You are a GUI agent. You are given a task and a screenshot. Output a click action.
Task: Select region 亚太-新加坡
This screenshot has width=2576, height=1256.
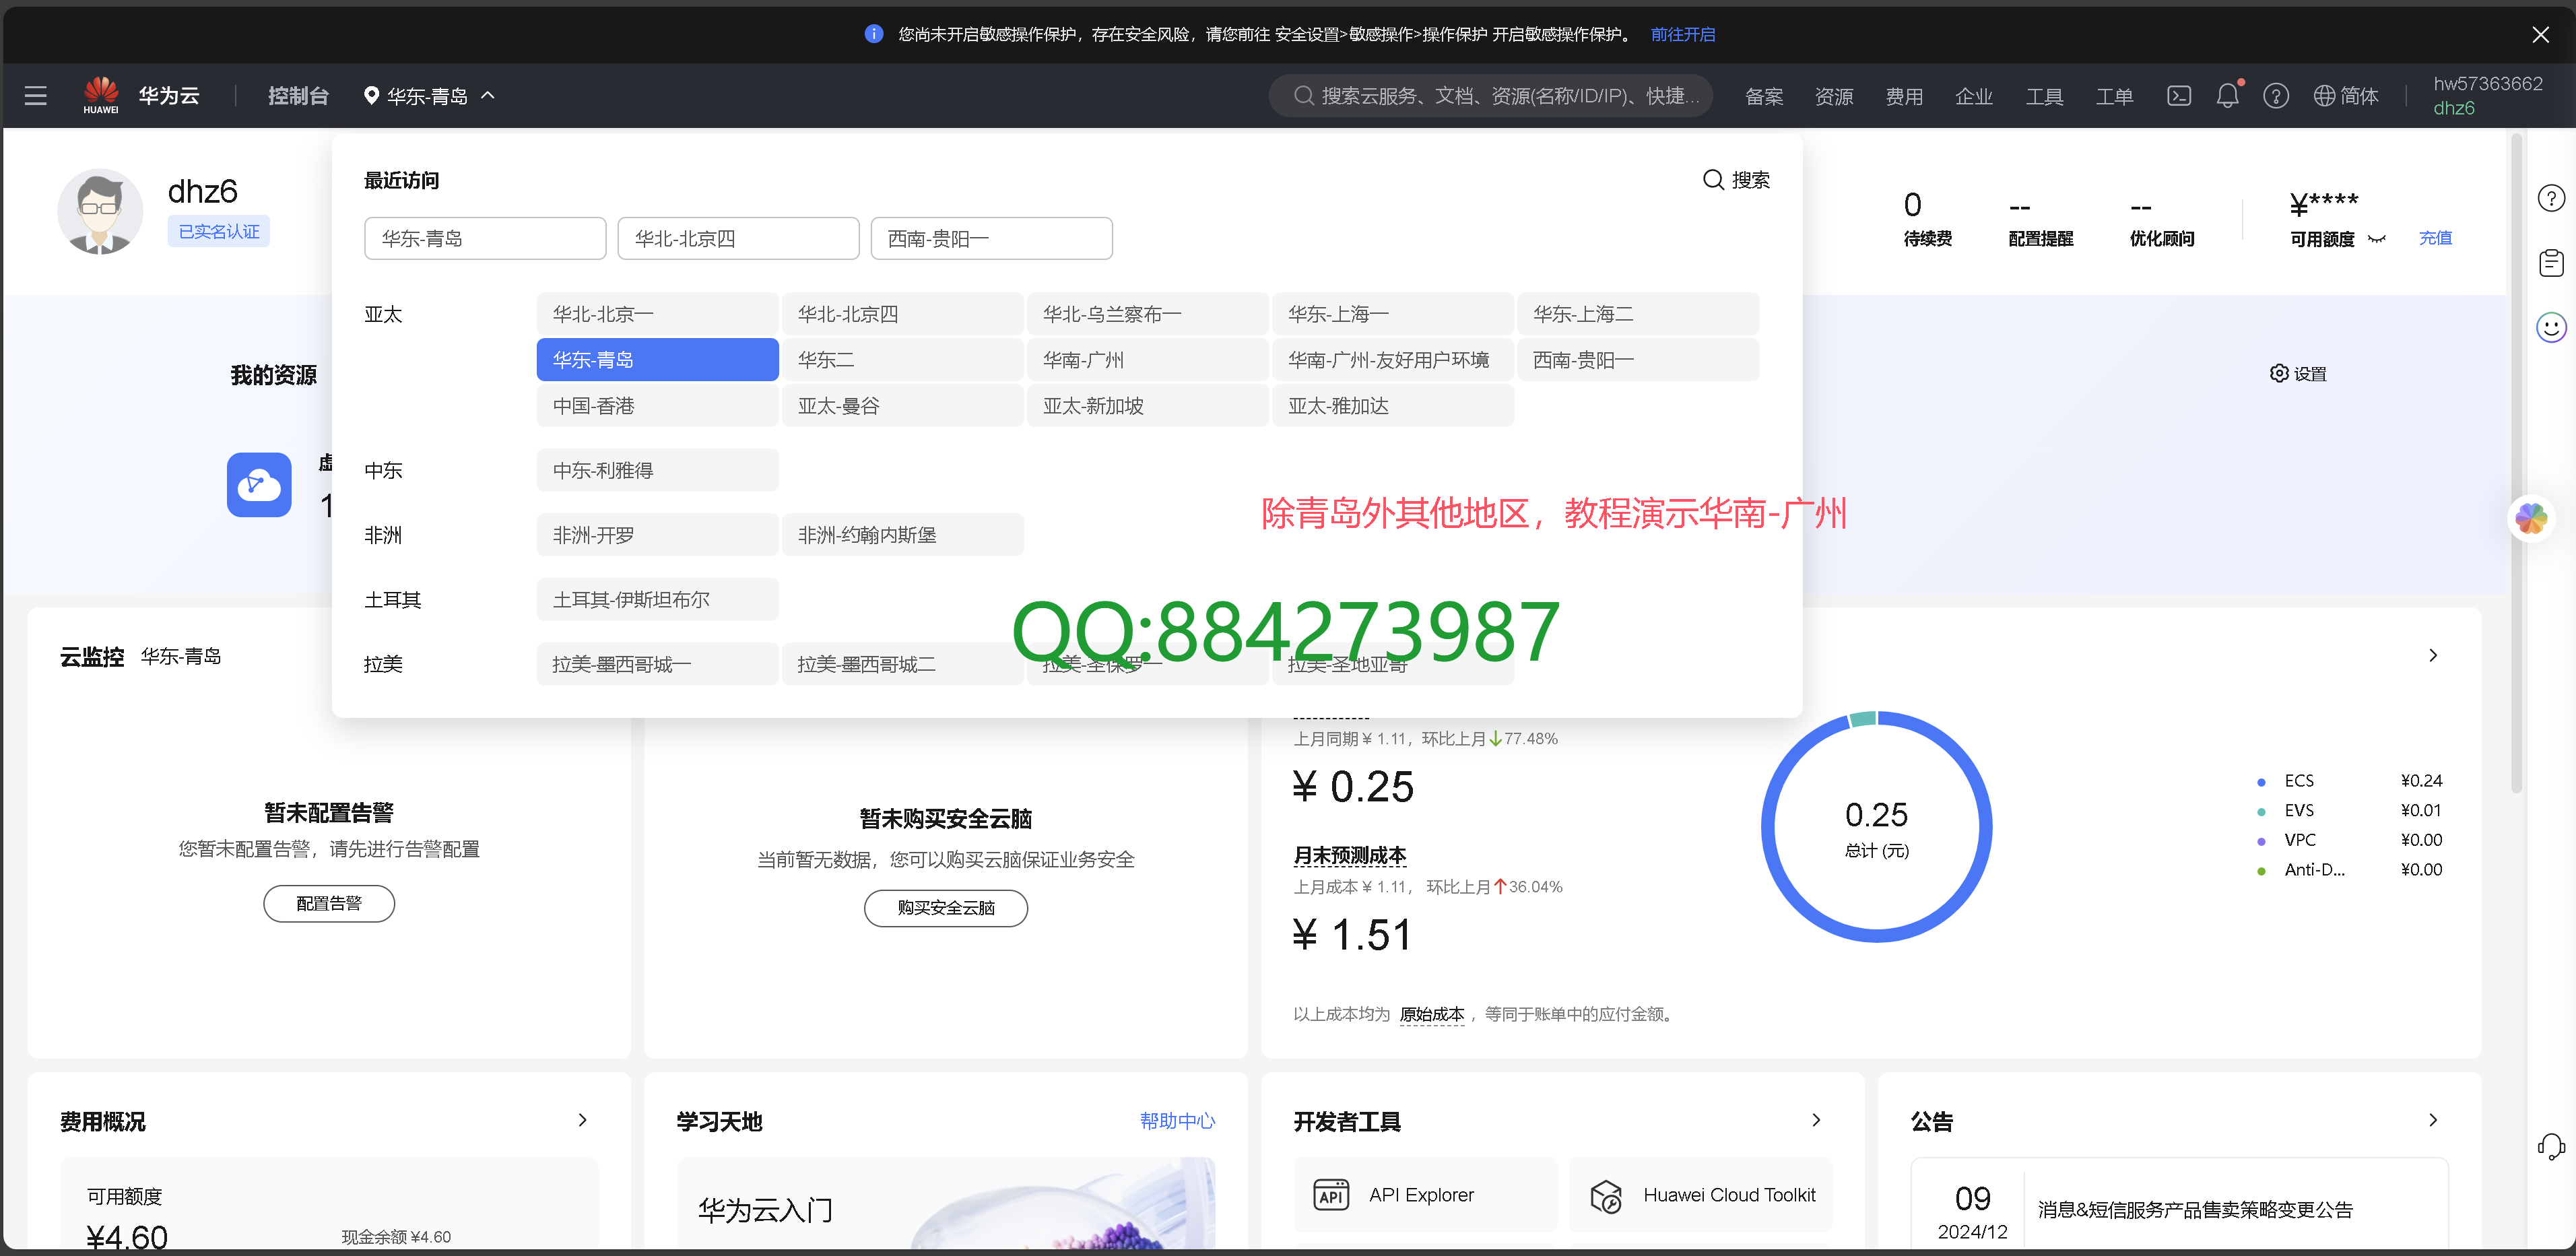click(1147, 406)
